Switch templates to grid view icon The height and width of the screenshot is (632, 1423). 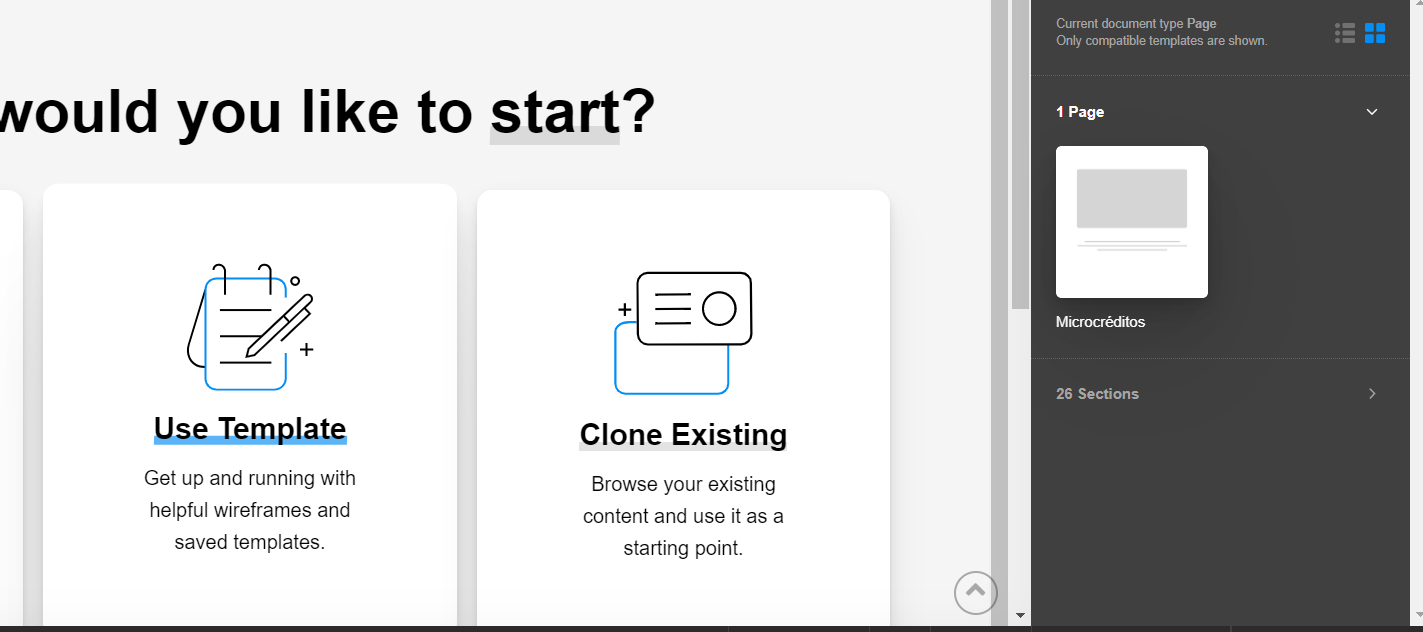[1375, 33]
